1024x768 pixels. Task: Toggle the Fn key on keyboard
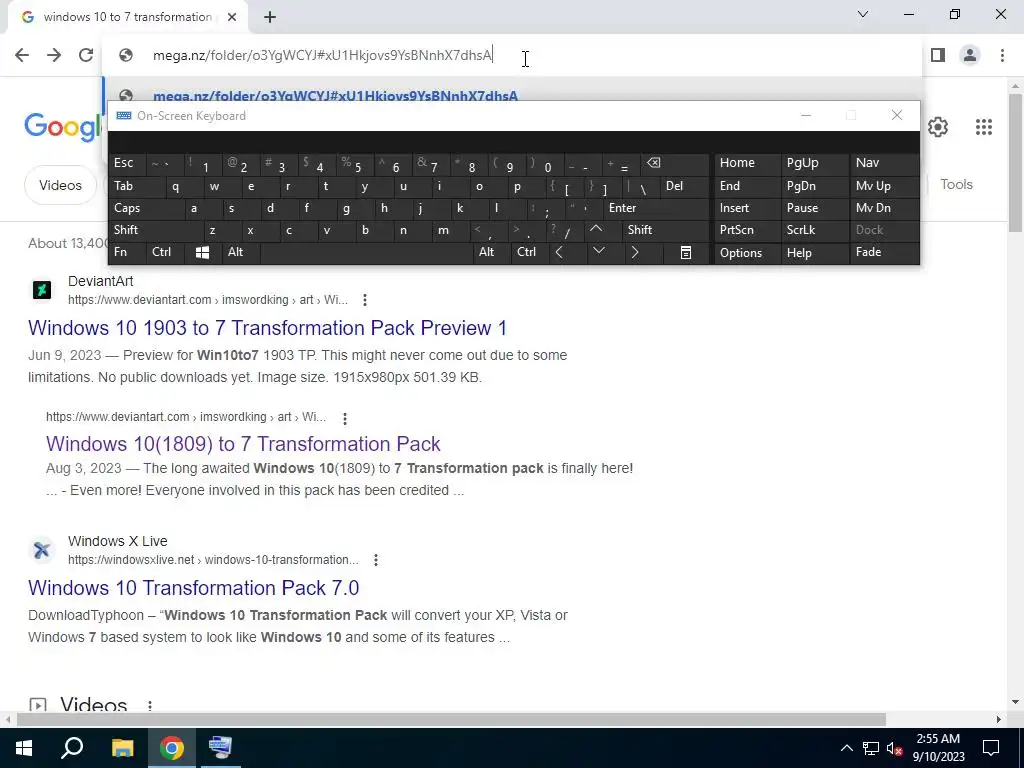[x=128, y=252]
